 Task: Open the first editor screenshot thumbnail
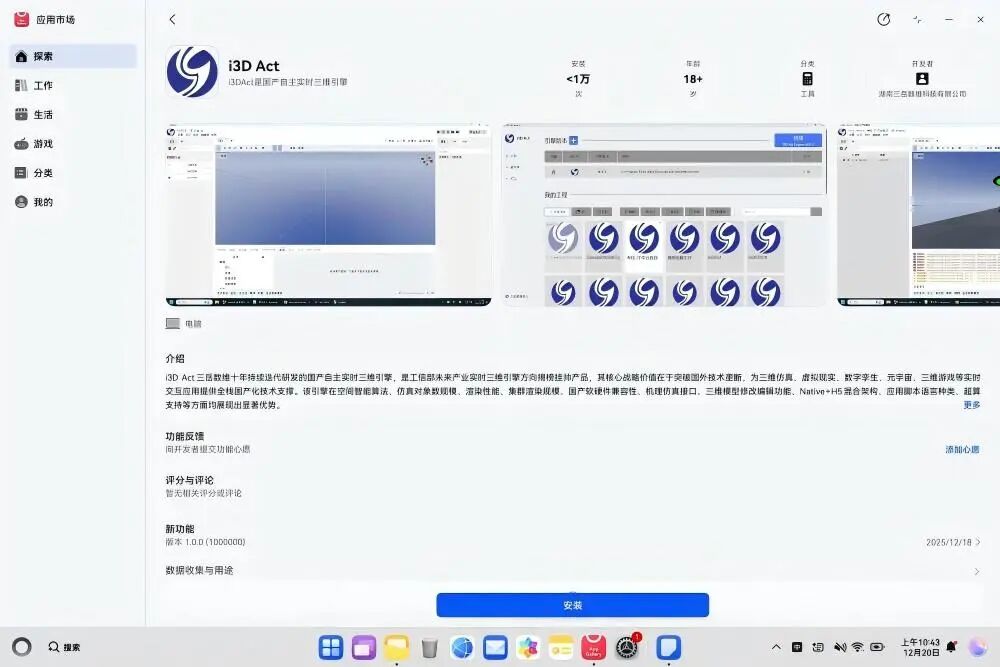pos(328,214)
